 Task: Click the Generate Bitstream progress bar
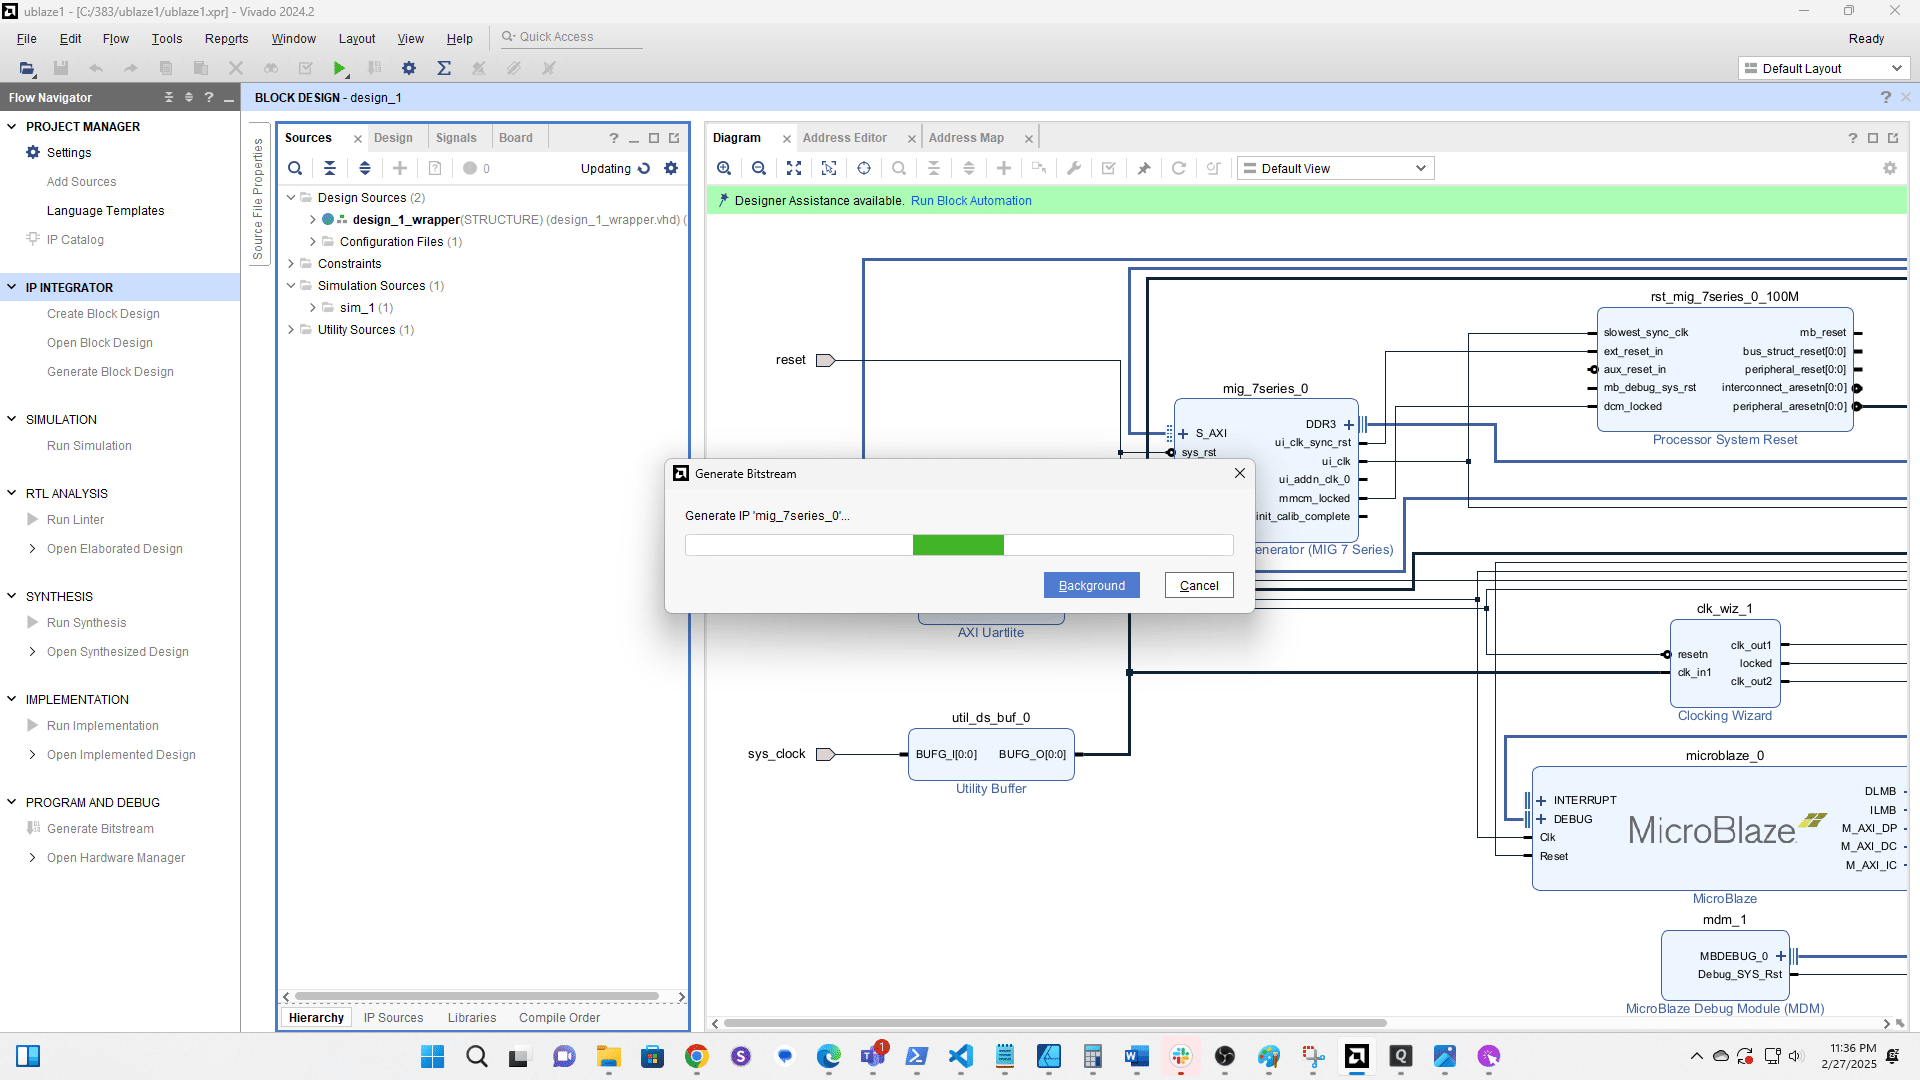958,545
